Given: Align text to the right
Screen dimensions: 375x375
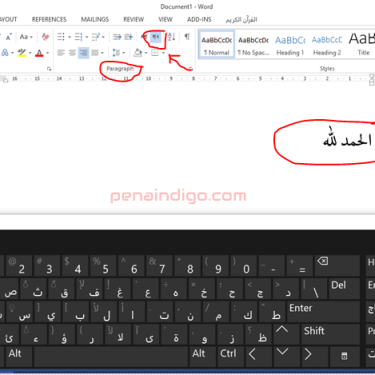Looking at the screenshot, I should click(x=83, y=53).
